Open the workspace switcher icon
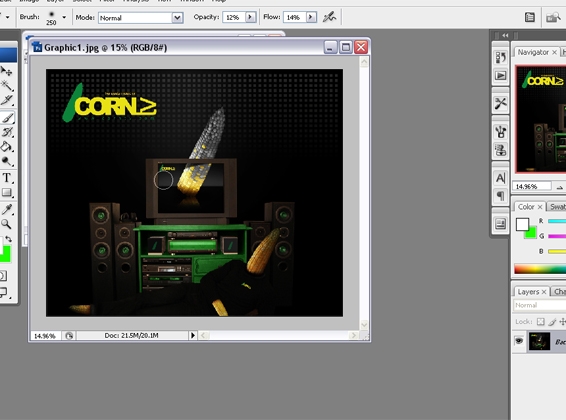This screenshot has width=566, height=420. click(x=553, y=17)
